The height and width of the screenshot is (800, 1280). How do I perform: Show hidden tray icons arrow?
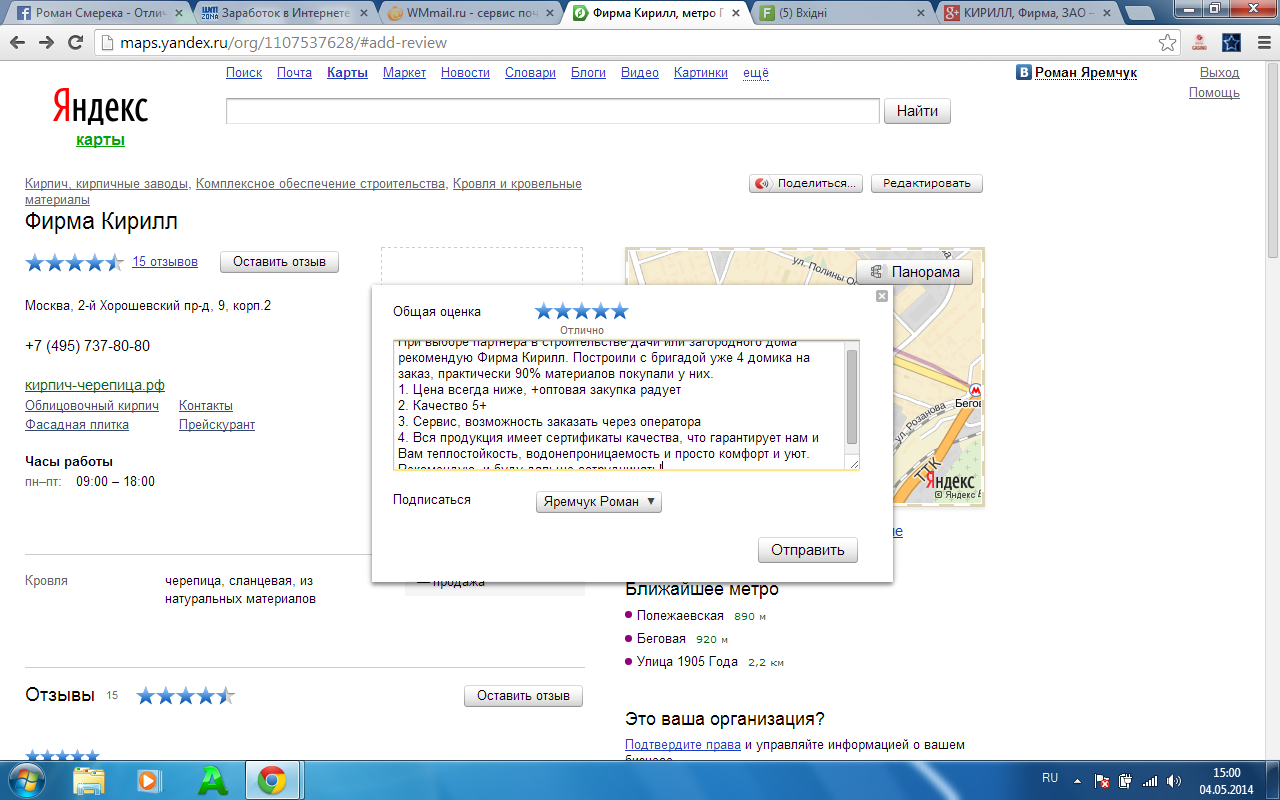[x=1077, y=780]
